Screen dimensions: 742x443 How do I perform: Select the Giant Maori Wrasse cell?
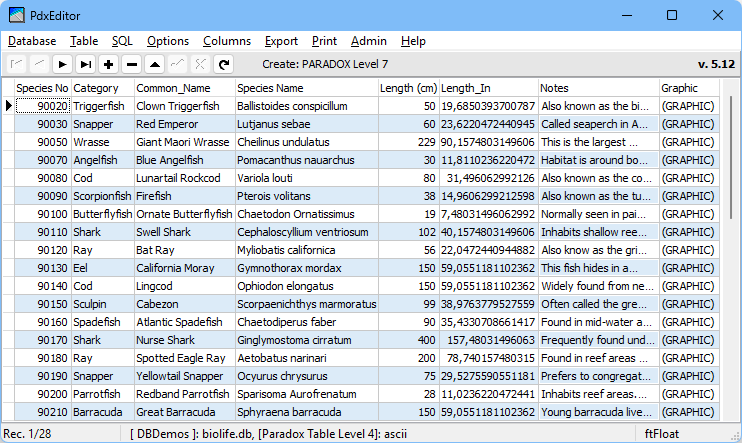click(x=185, y=142)
